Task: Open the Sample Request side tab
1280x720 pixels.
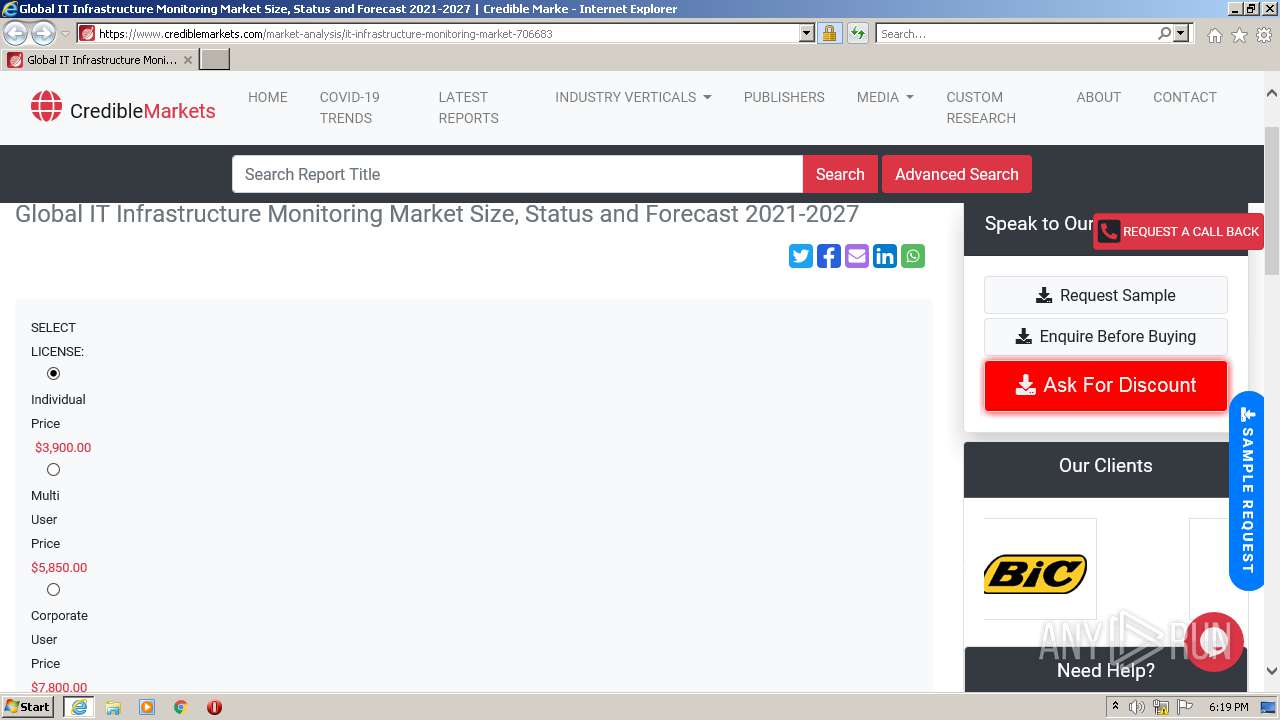Action: [x=1247, y=490]
